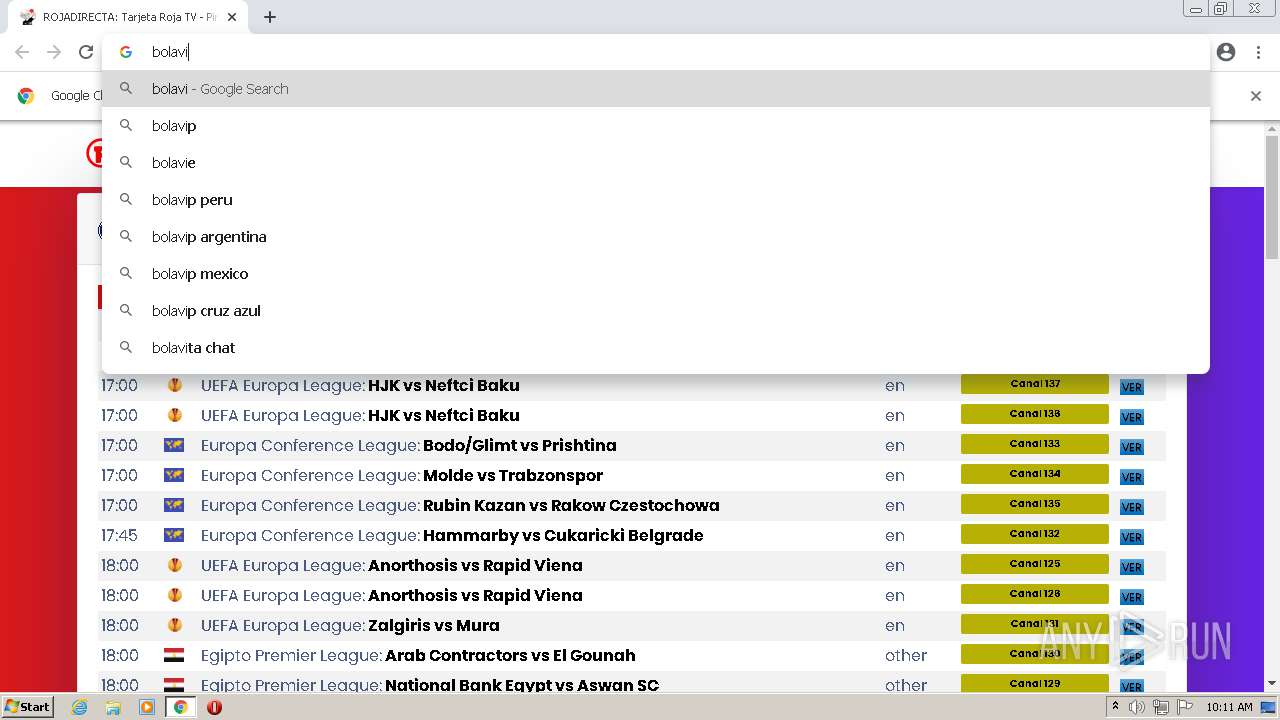Go forward with the forward arrow
This screenshot has width=1280, height=720.
point(54,52)
